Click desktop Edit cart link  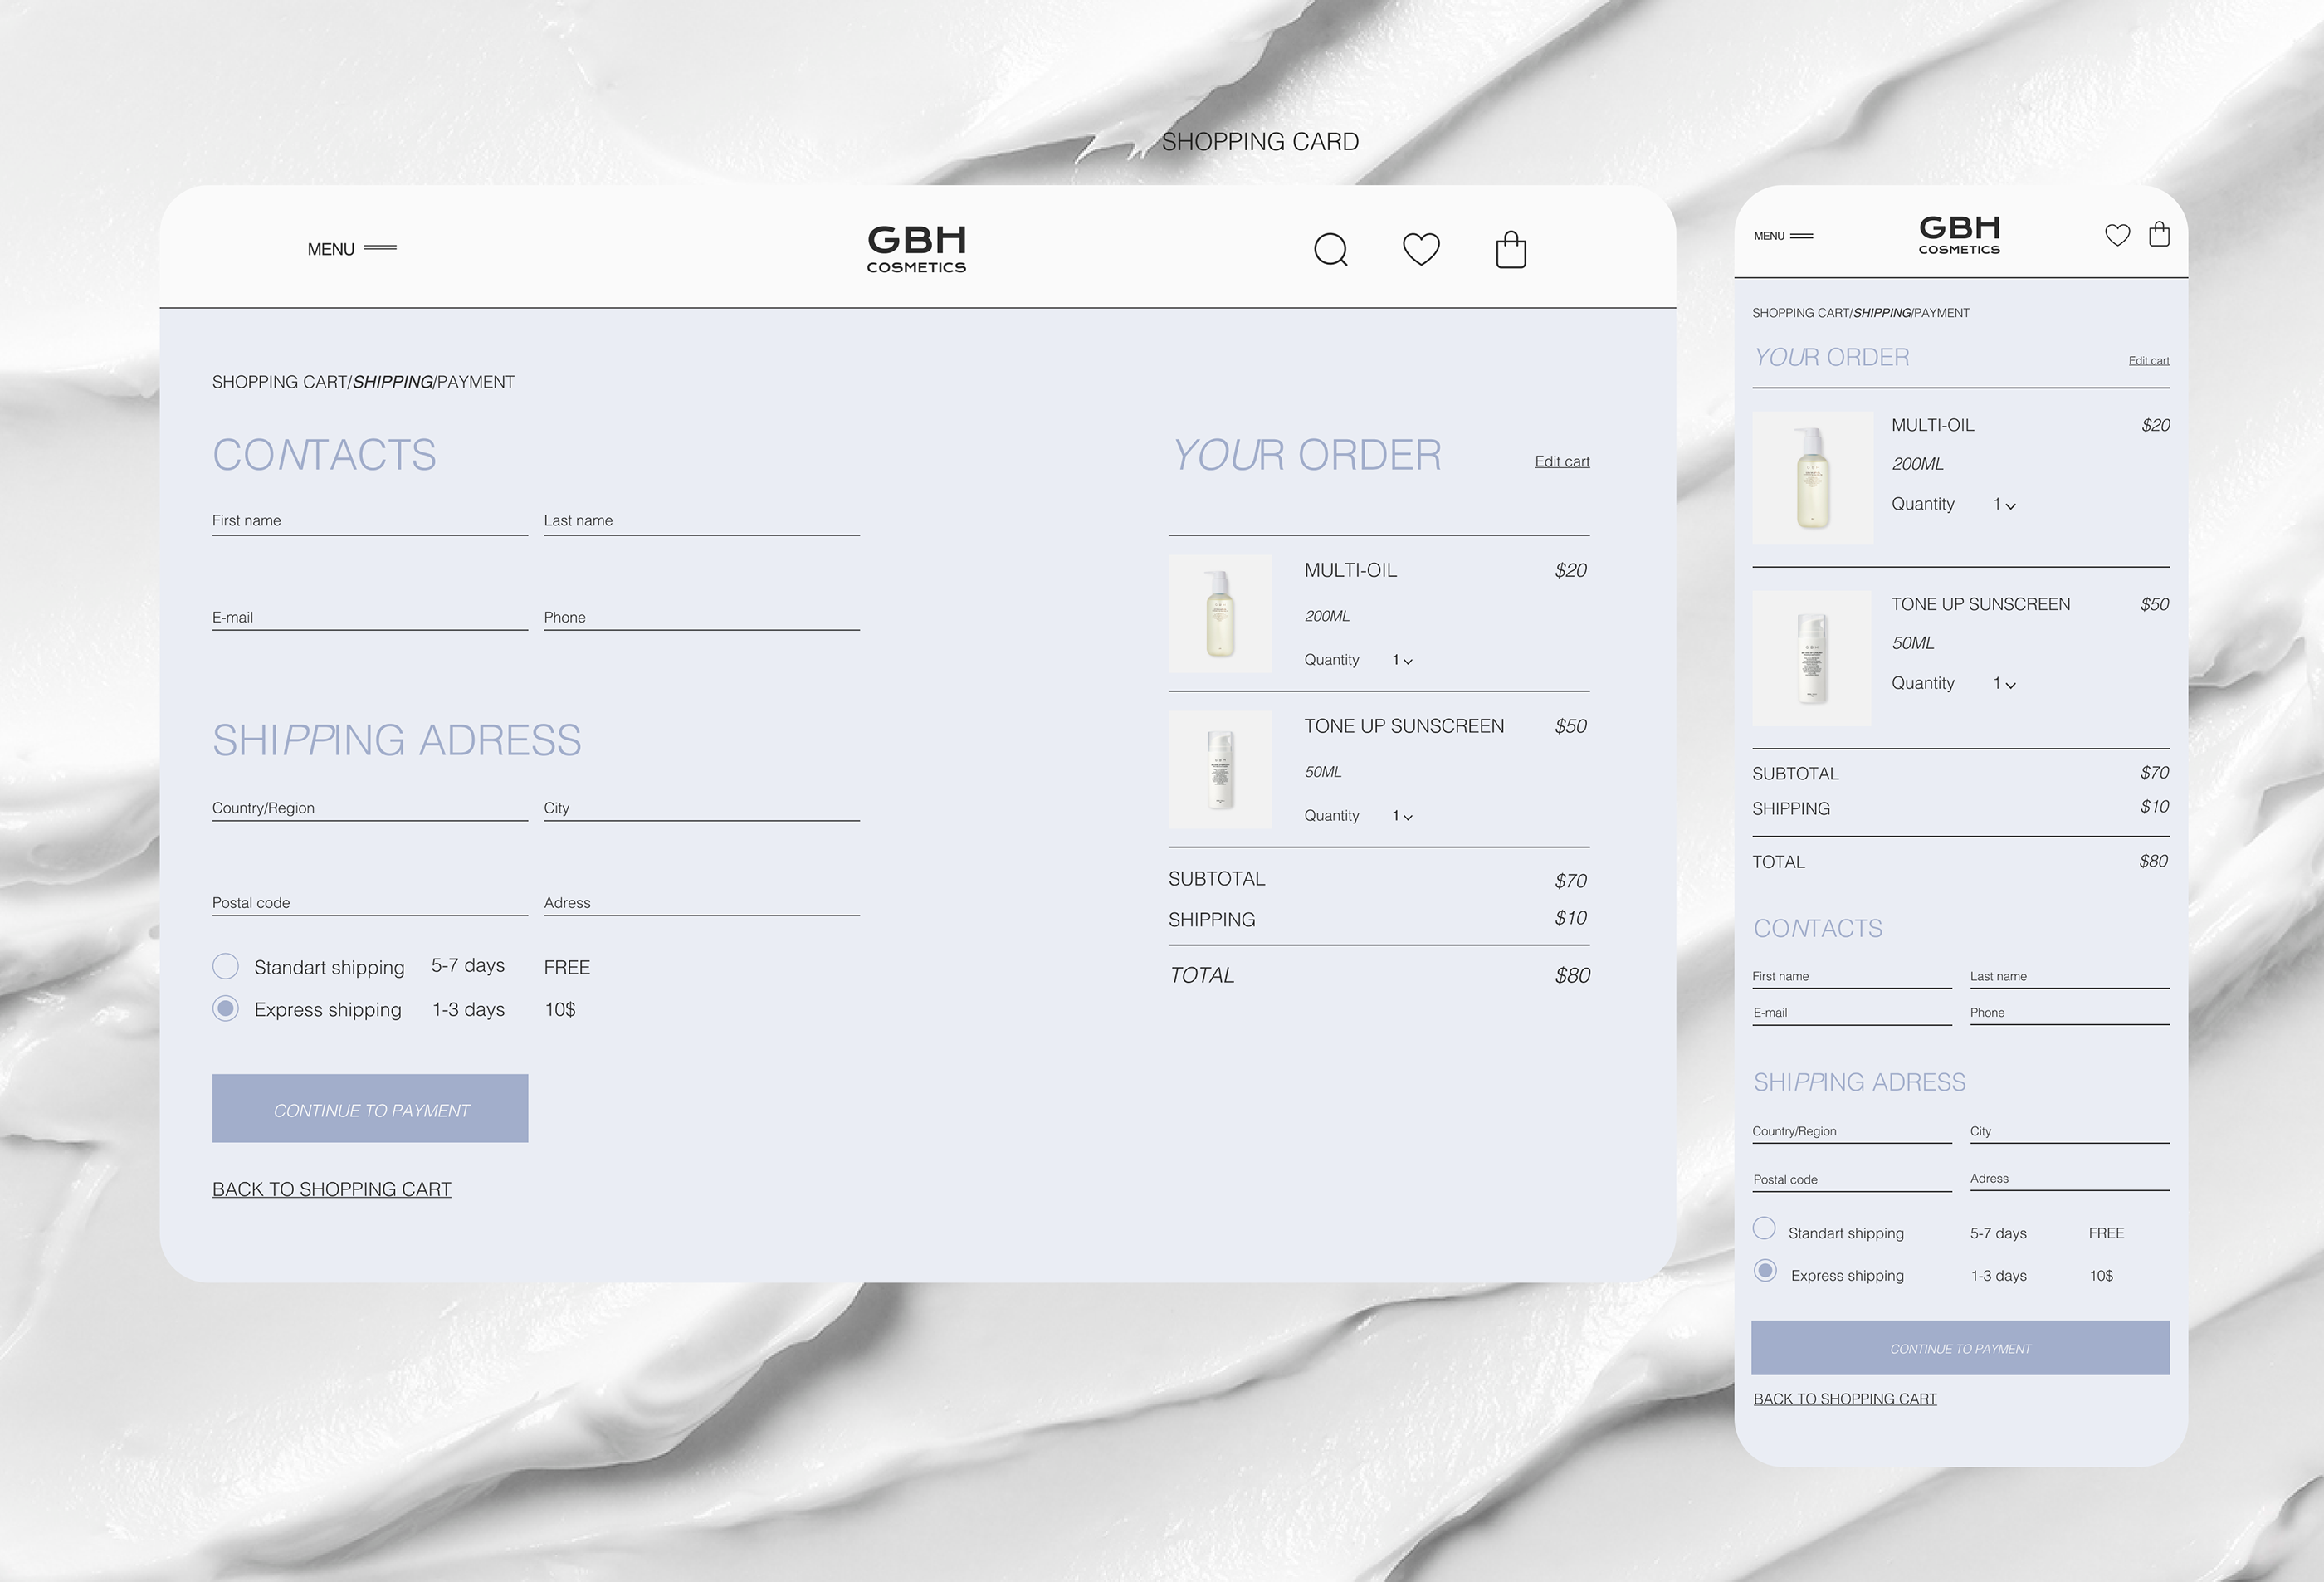(x=1562, y=461)
